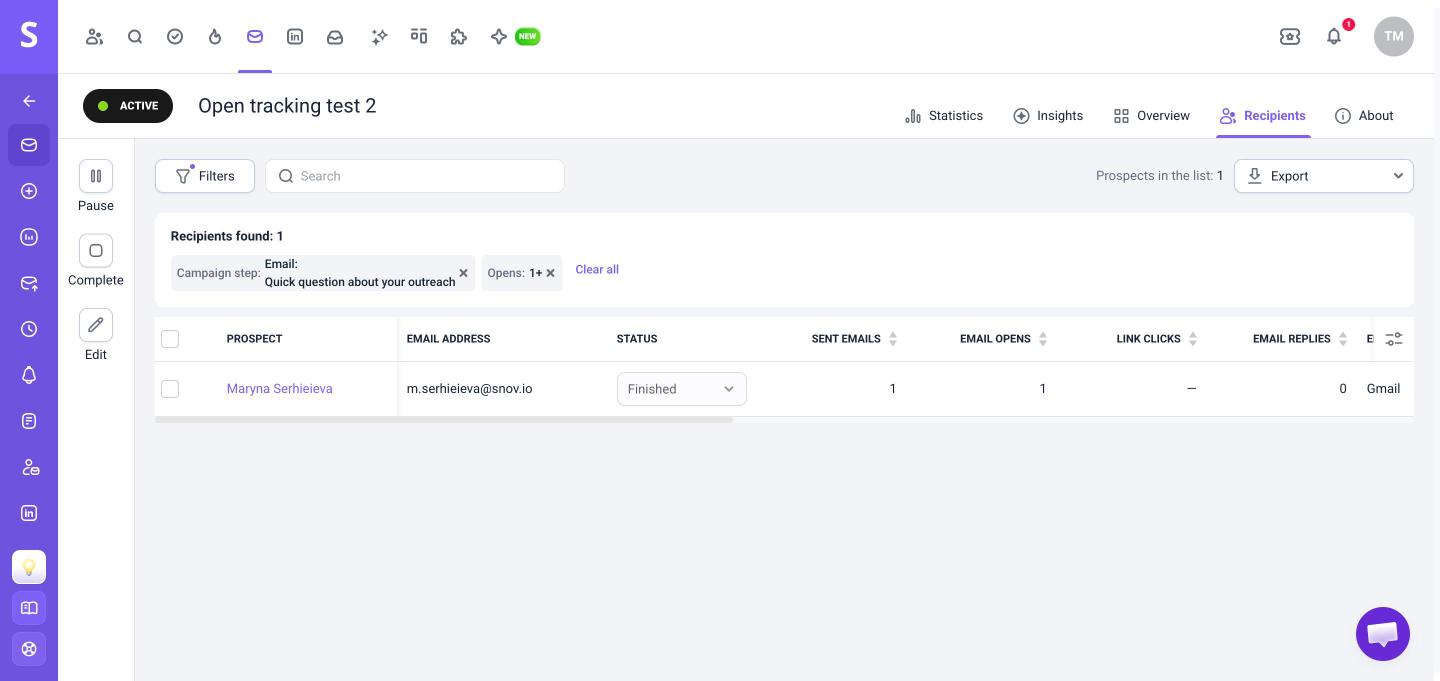The width and height of the screenshot is (1440, 681).
Task: Tick the select-all checkbox in the table header
Action: point(170,339)
